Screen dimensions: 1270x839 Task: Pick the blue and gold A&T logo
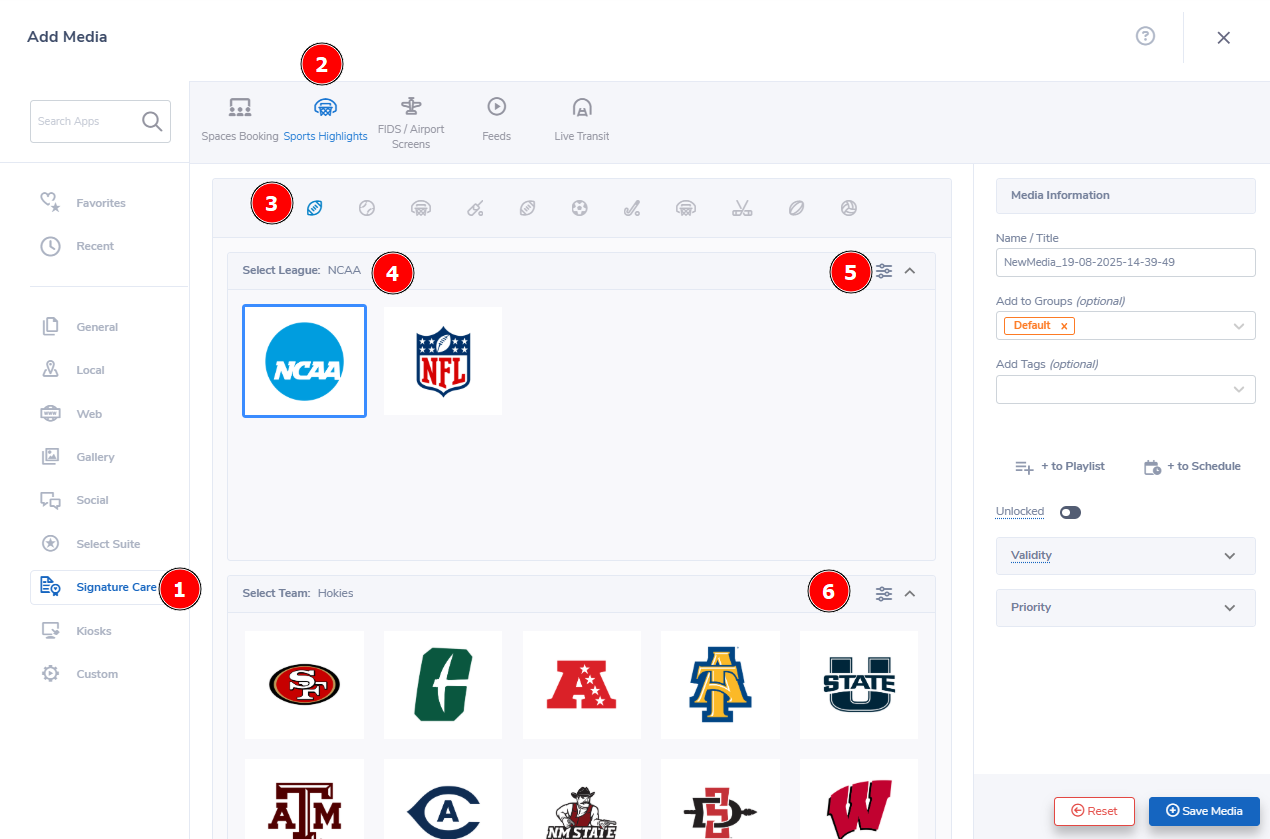tap(720, 685)
